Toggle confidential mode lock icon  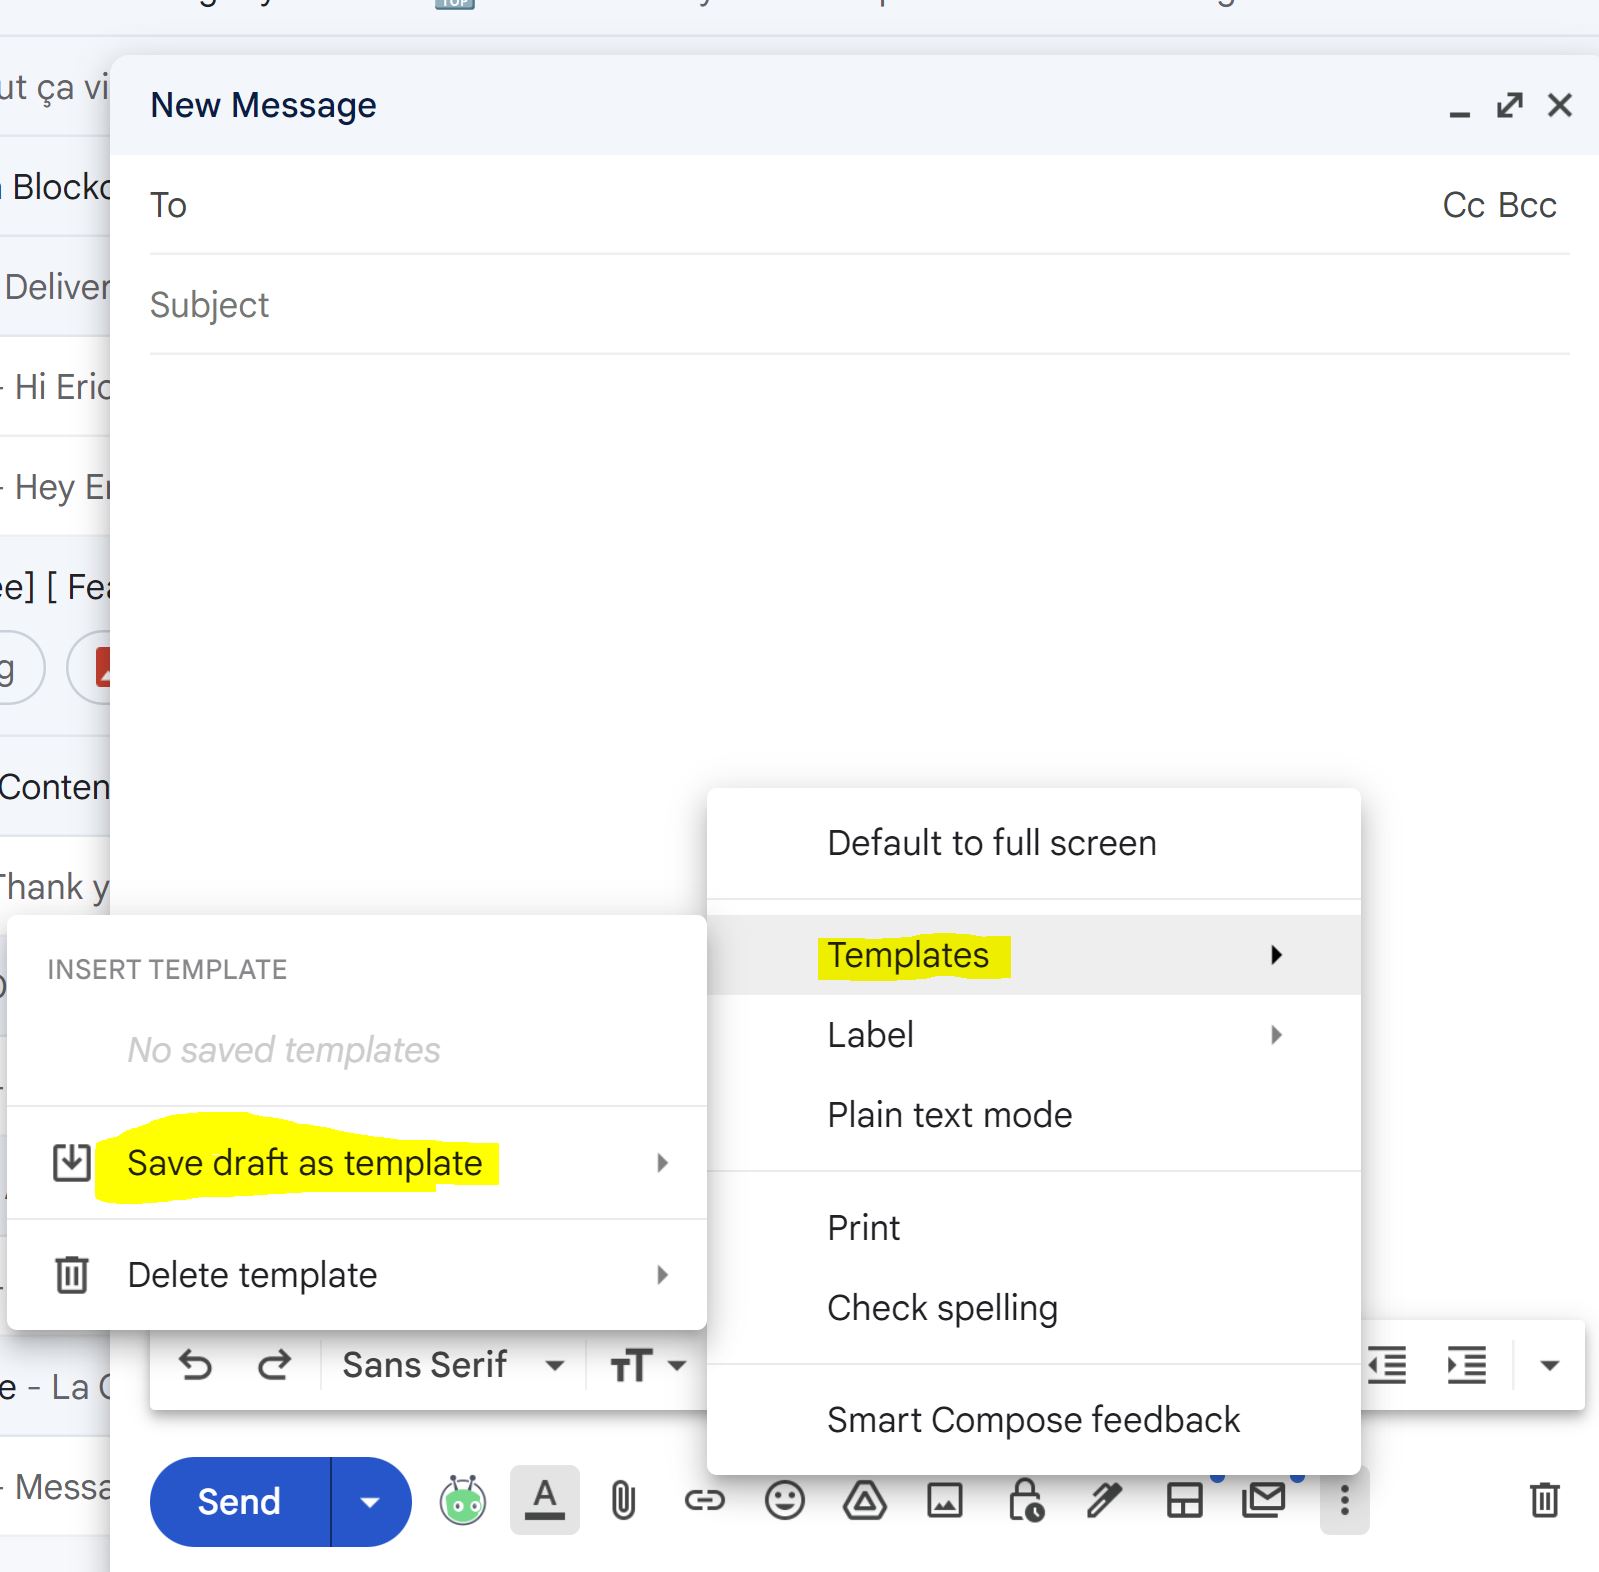pyautogui.click(x=1025, y=1501)
